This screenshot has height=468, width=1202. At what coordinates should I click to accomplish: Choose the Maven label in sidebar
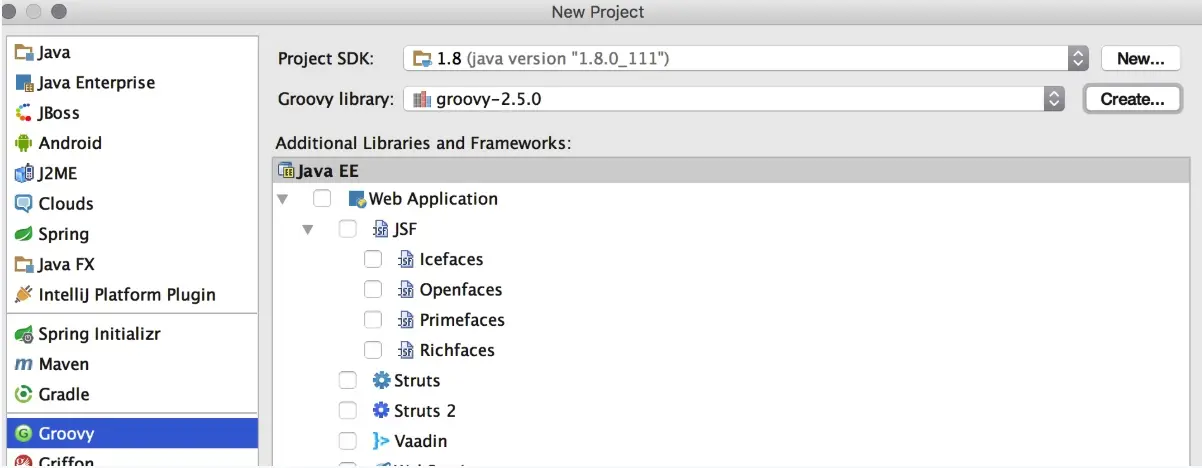[63, 364]
